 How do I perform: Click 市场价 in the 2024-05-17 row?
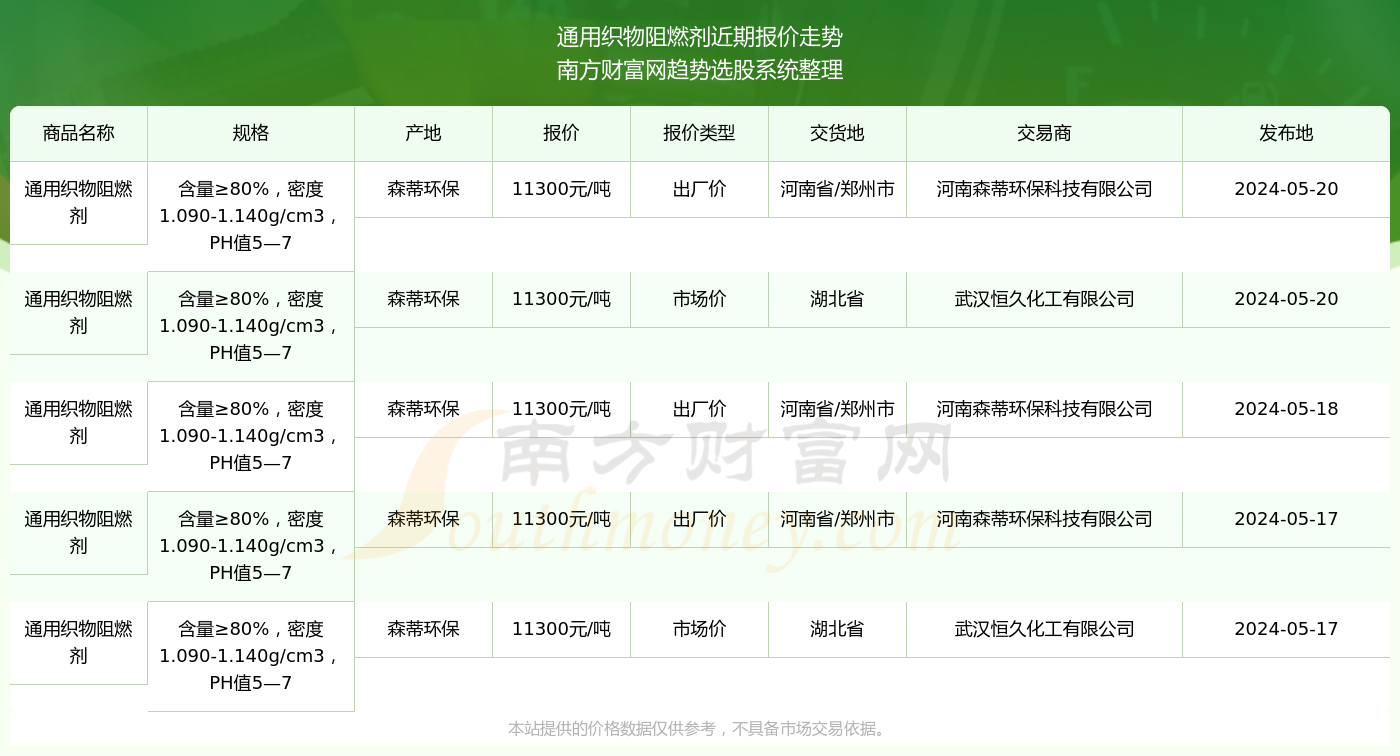(x=700, y=629)
